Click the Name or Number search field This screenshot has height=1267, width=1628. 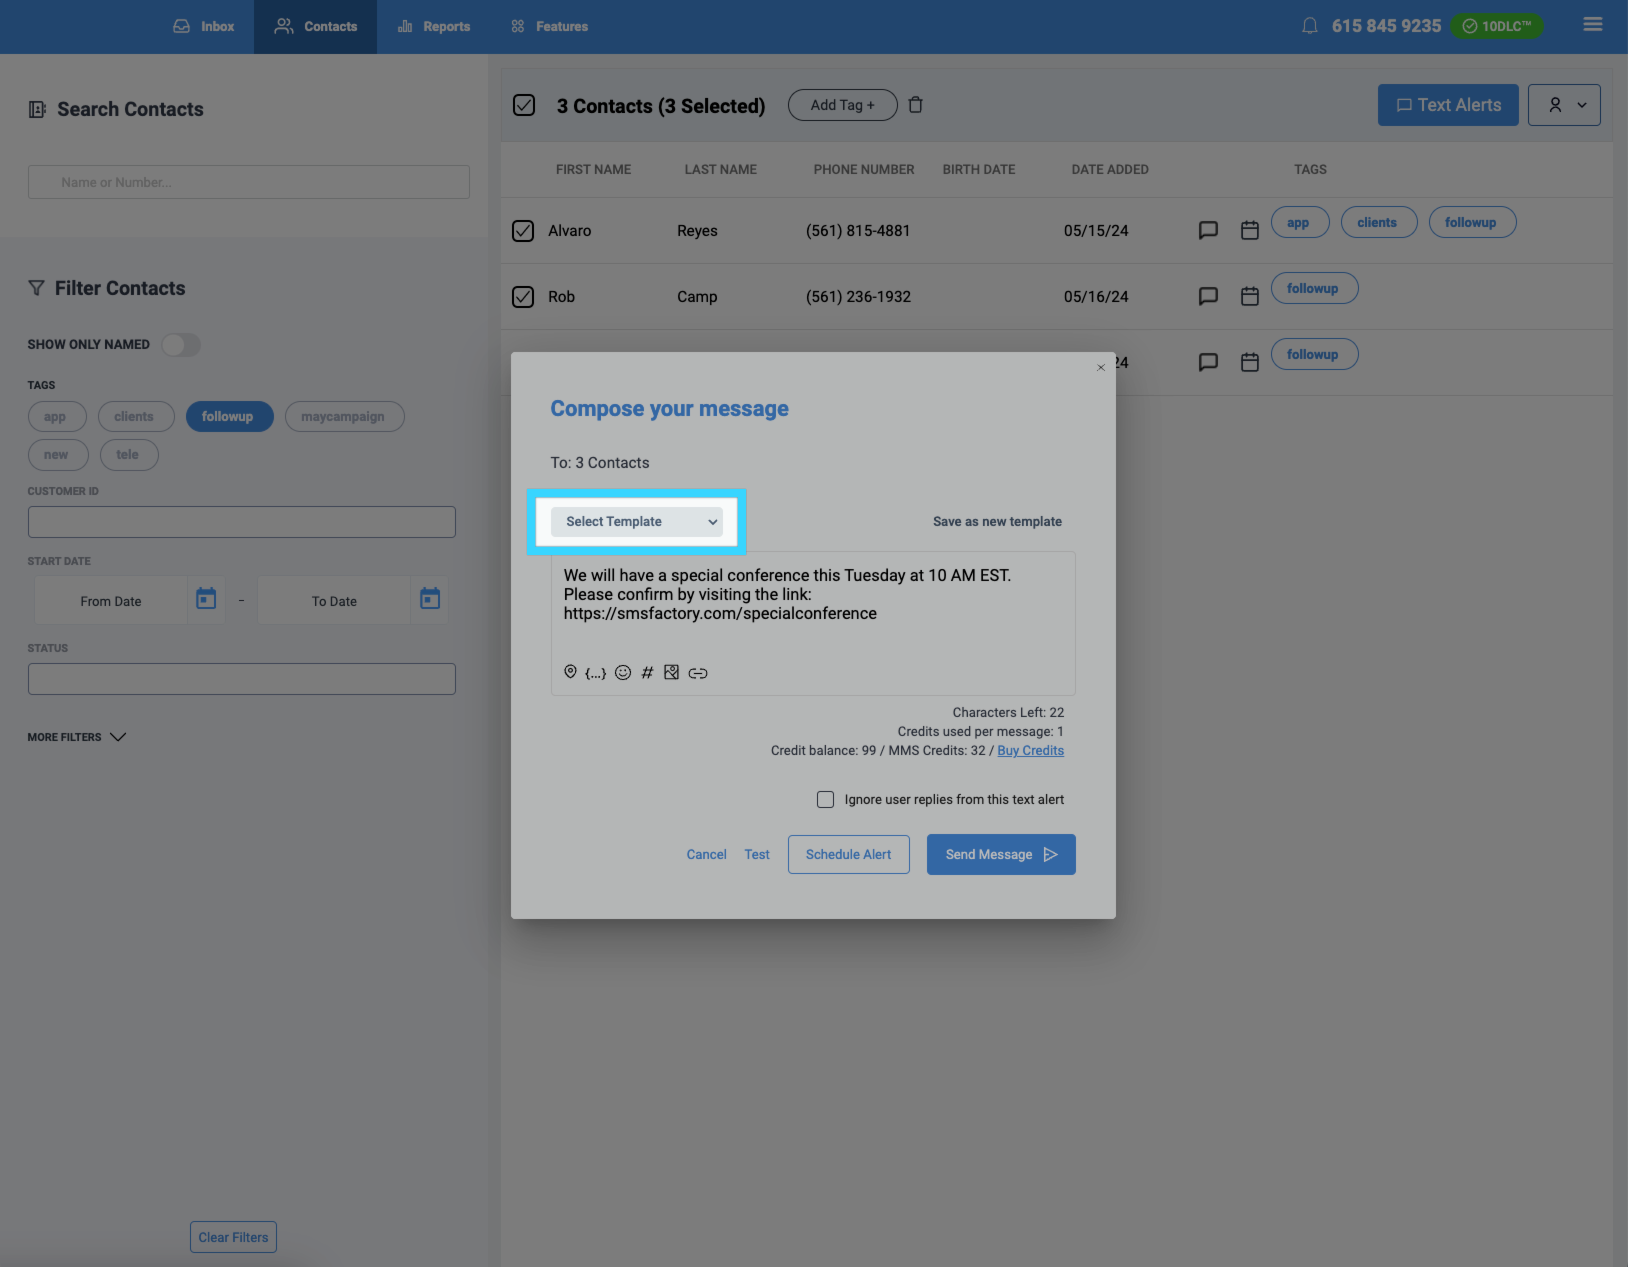pyautogui.click(x=249, y=182)
